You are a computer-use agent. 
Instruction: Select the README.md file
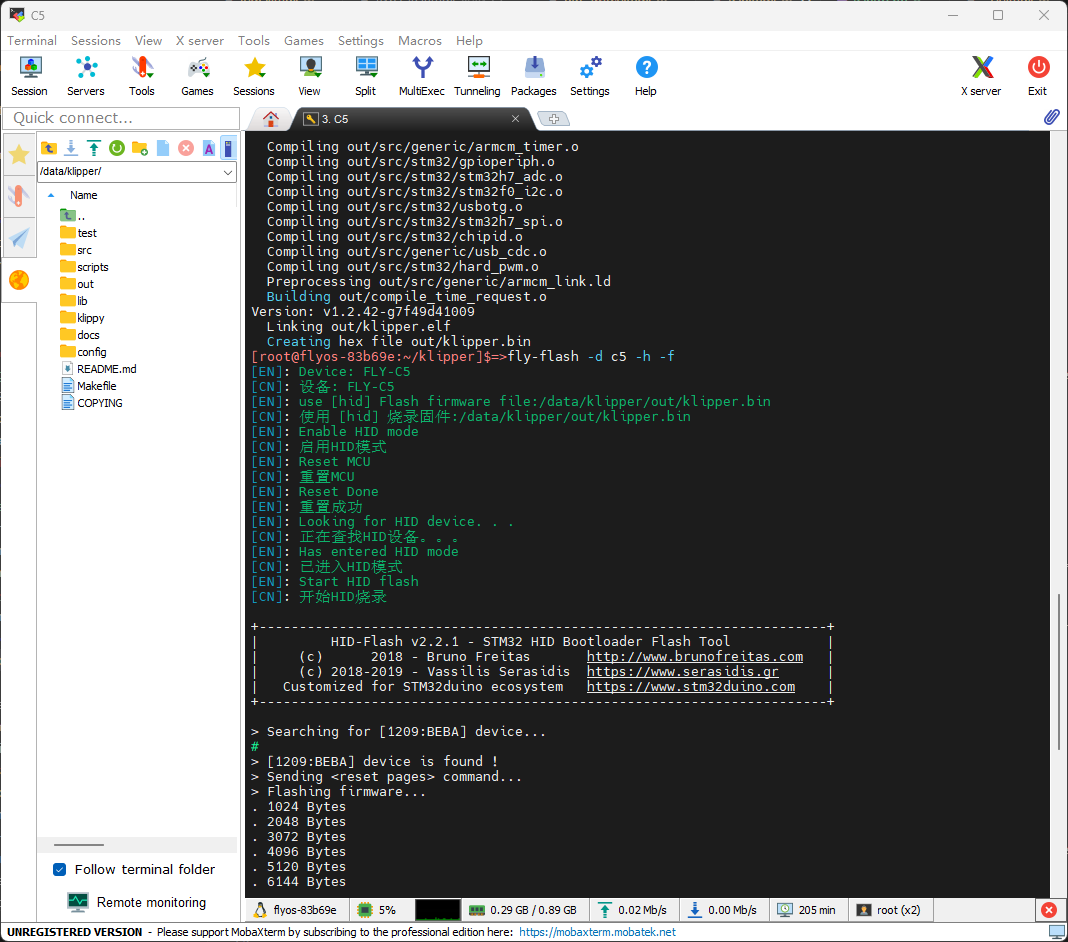(99, 368)
